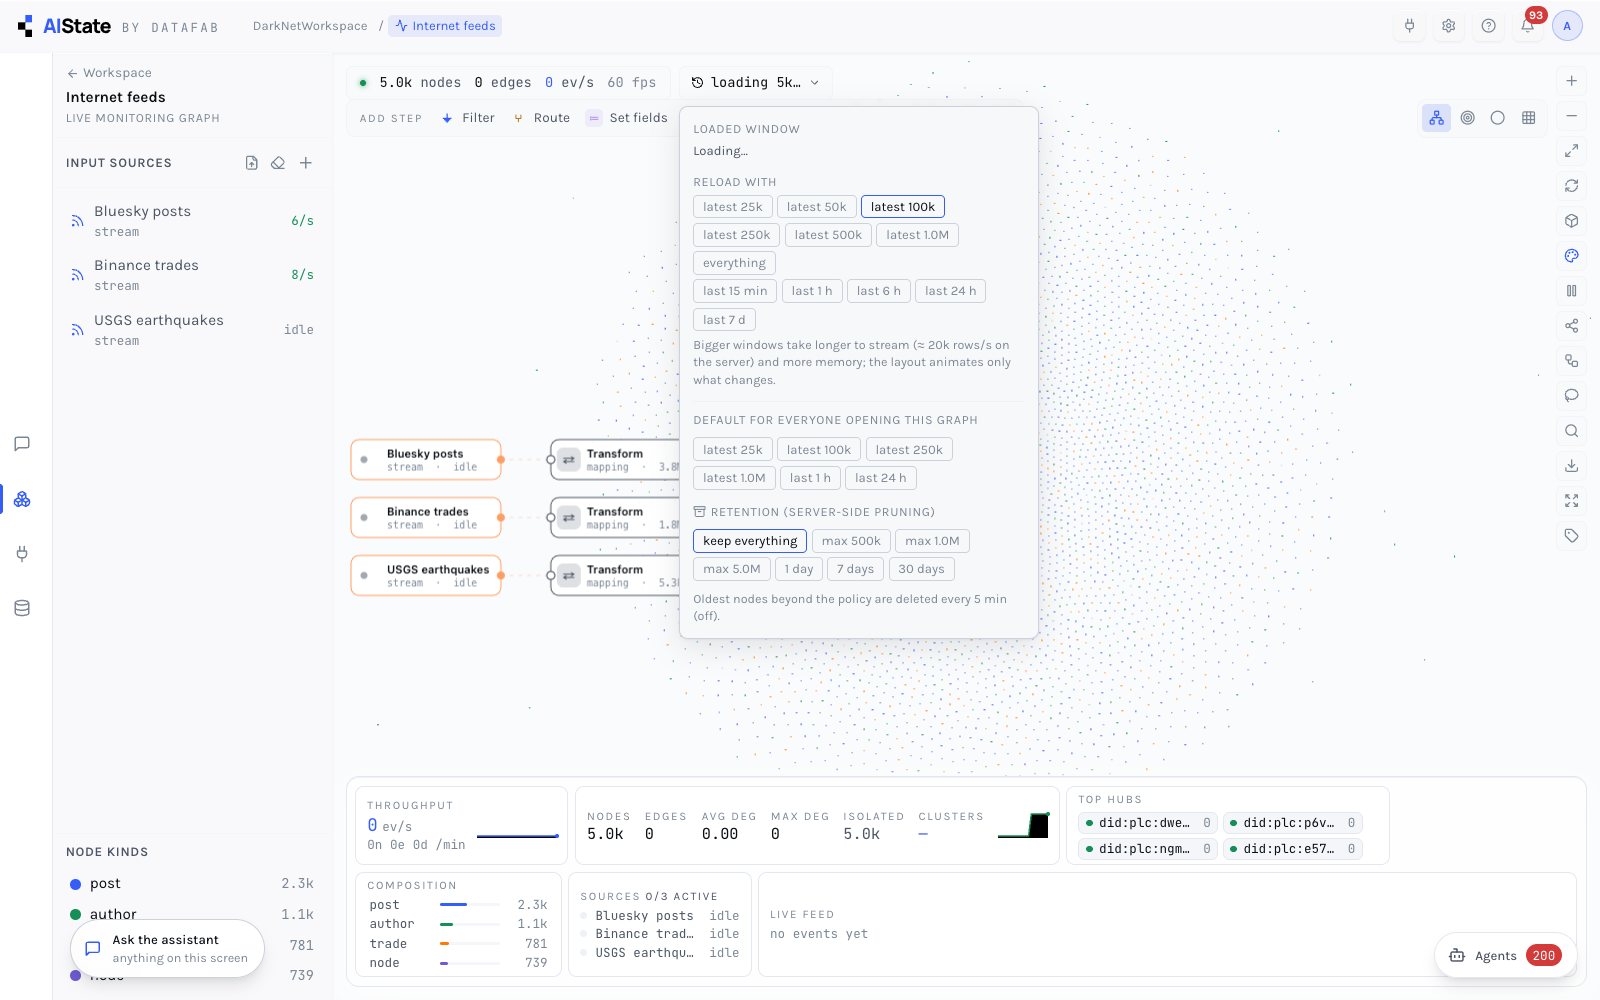The width and height of the screenshot is (1600, 1000).
Task: Reload with 'everything' window
Action: 734,263
